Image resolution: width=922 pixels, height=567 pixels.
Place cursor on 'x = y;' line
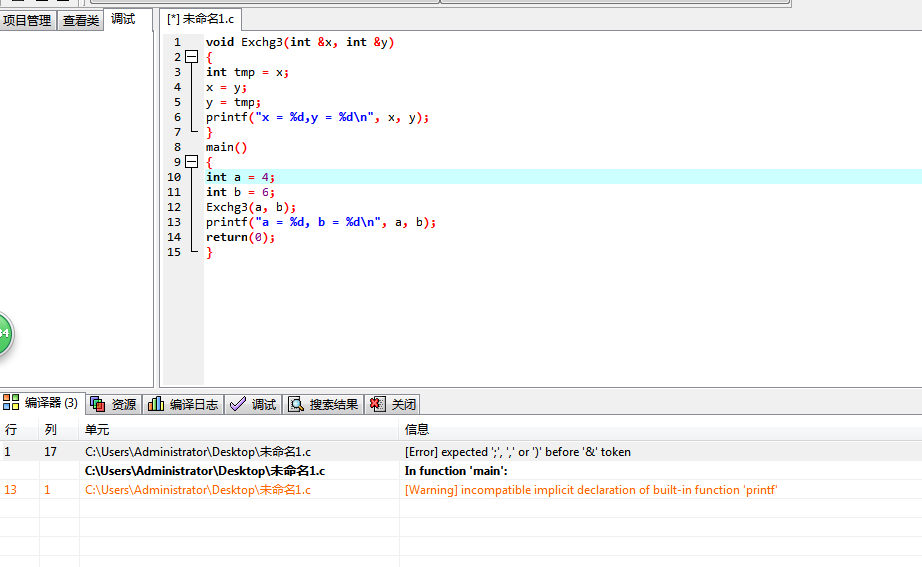point(226,88)
